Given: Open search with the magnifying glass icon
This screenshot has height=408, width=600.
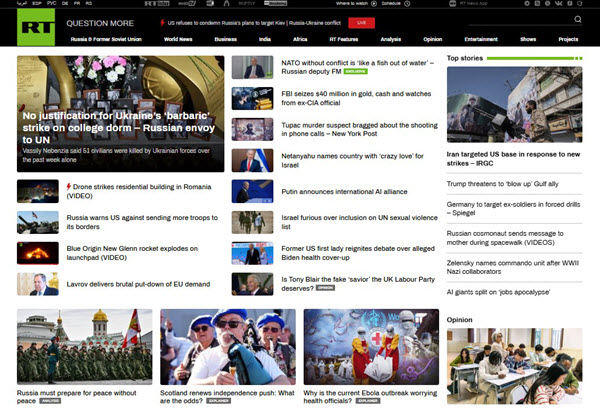Looking at the screenshot, I should [x=578, y=19].
